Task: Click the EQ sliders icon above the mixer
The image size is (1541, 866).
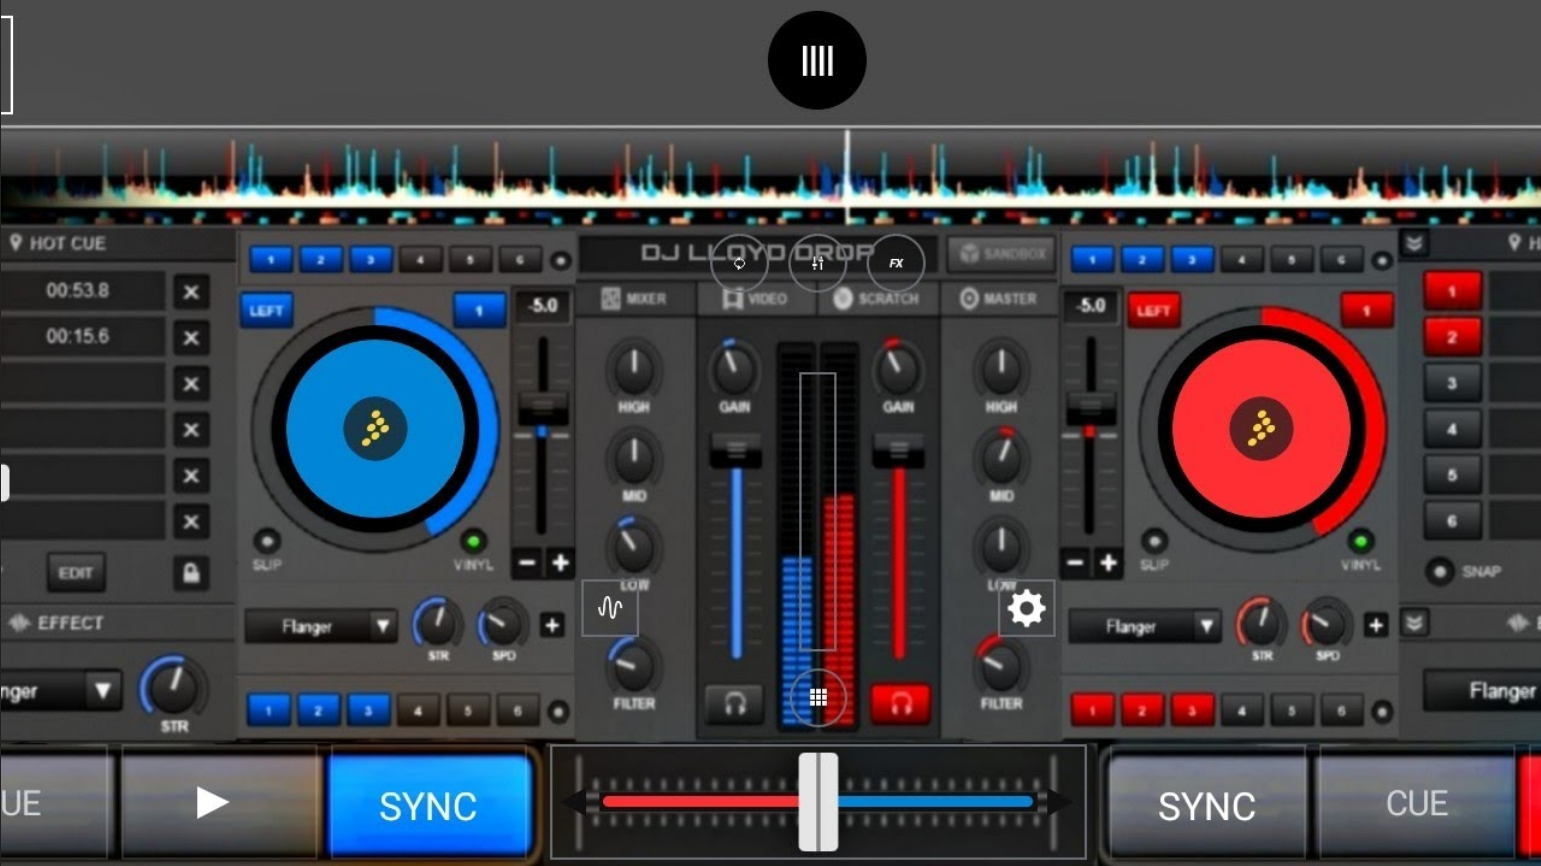Action: tap(817, 263)
